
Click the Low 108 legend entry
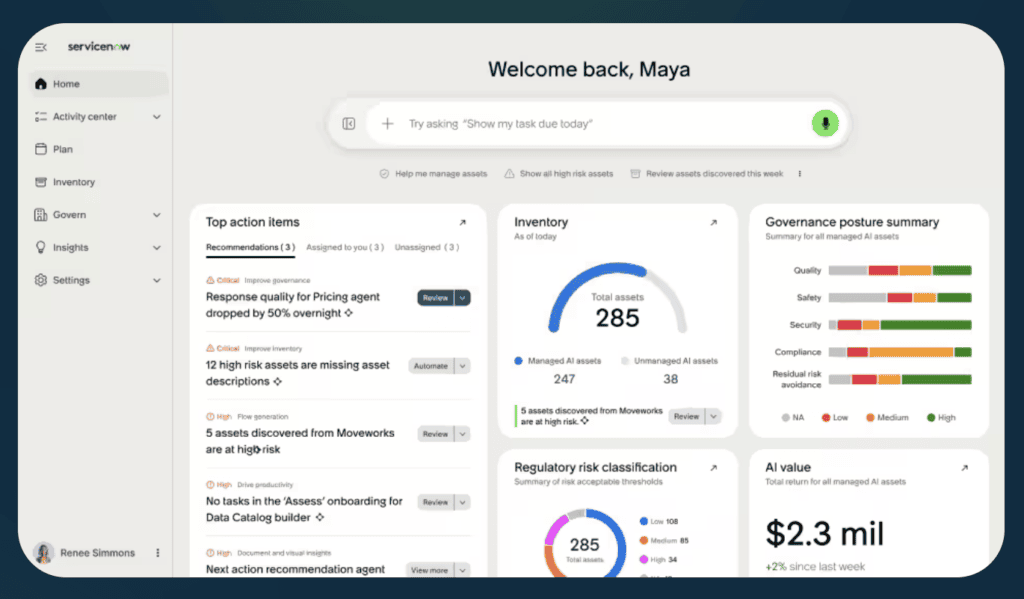click(x=659, y=521)
